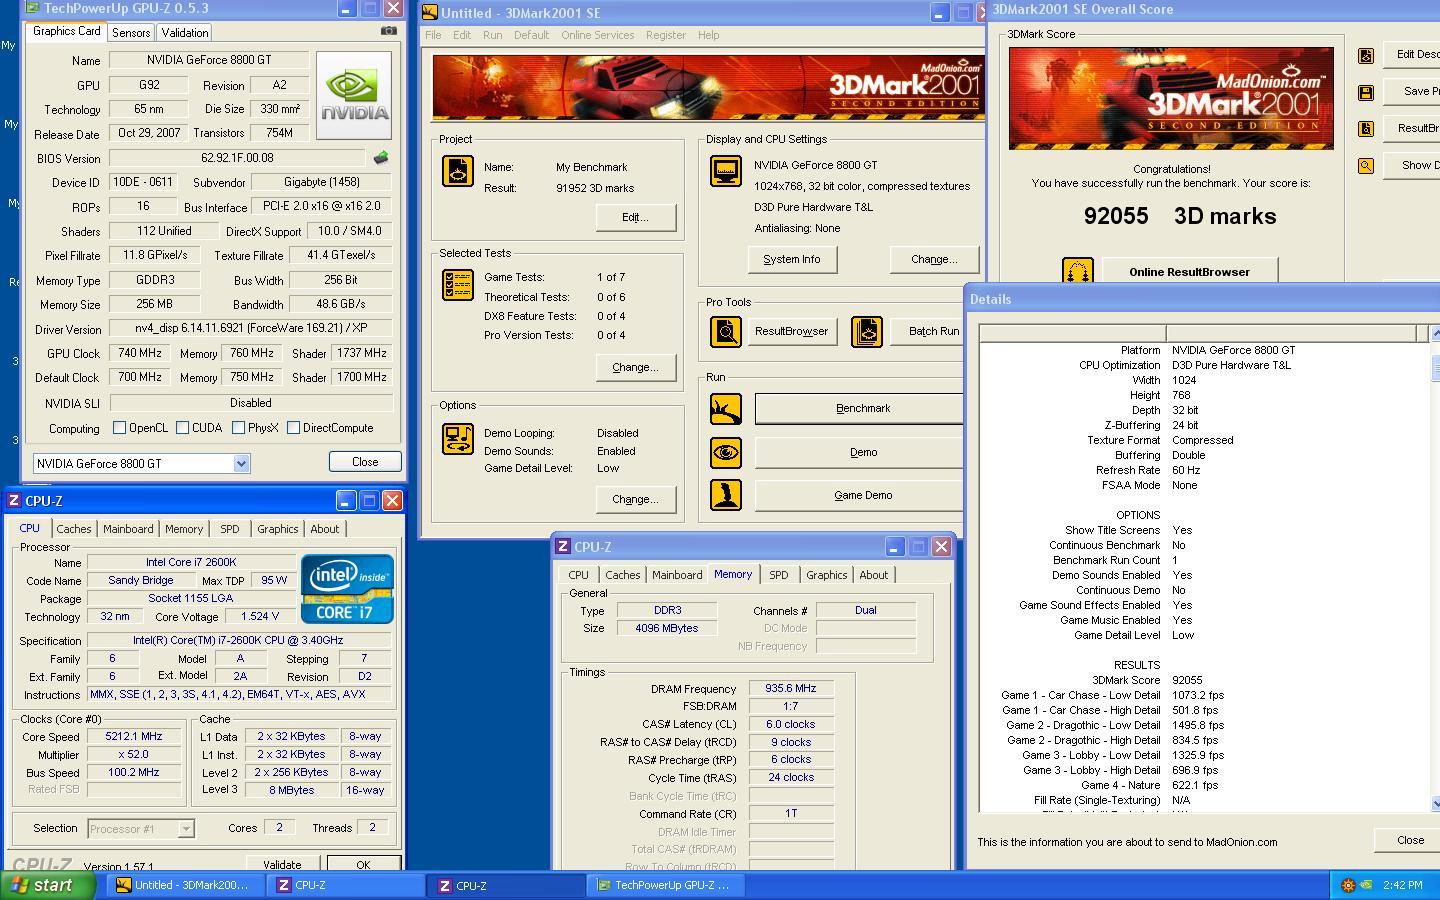
Task: Click the Game Demo button
Action: (x=861, y=495)
